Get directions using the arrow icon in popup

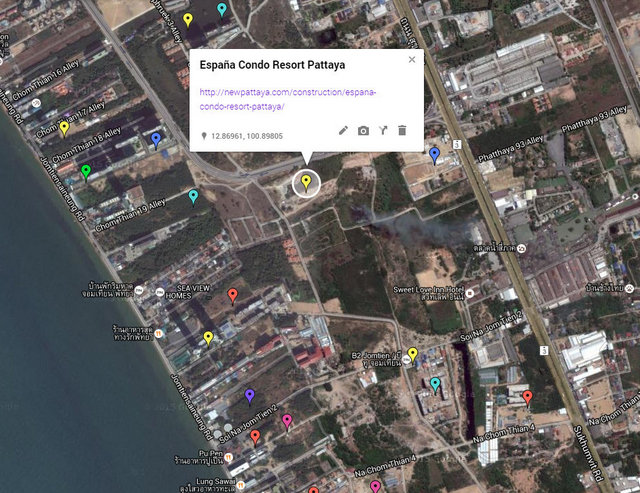click(x=383, y=130)
